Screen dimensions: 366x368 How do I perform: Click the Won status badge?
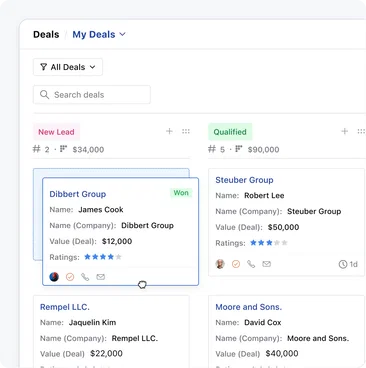pyautogui.click(x=181, y=193)
